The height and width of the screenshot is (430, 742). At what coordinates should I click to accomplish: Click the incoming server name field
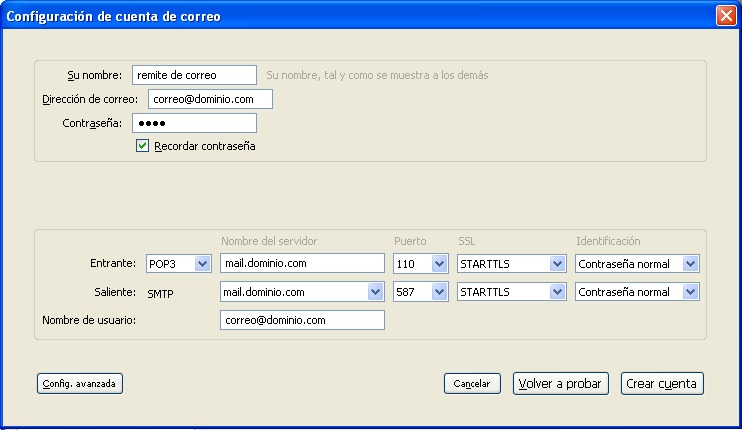tap(302, 263)
